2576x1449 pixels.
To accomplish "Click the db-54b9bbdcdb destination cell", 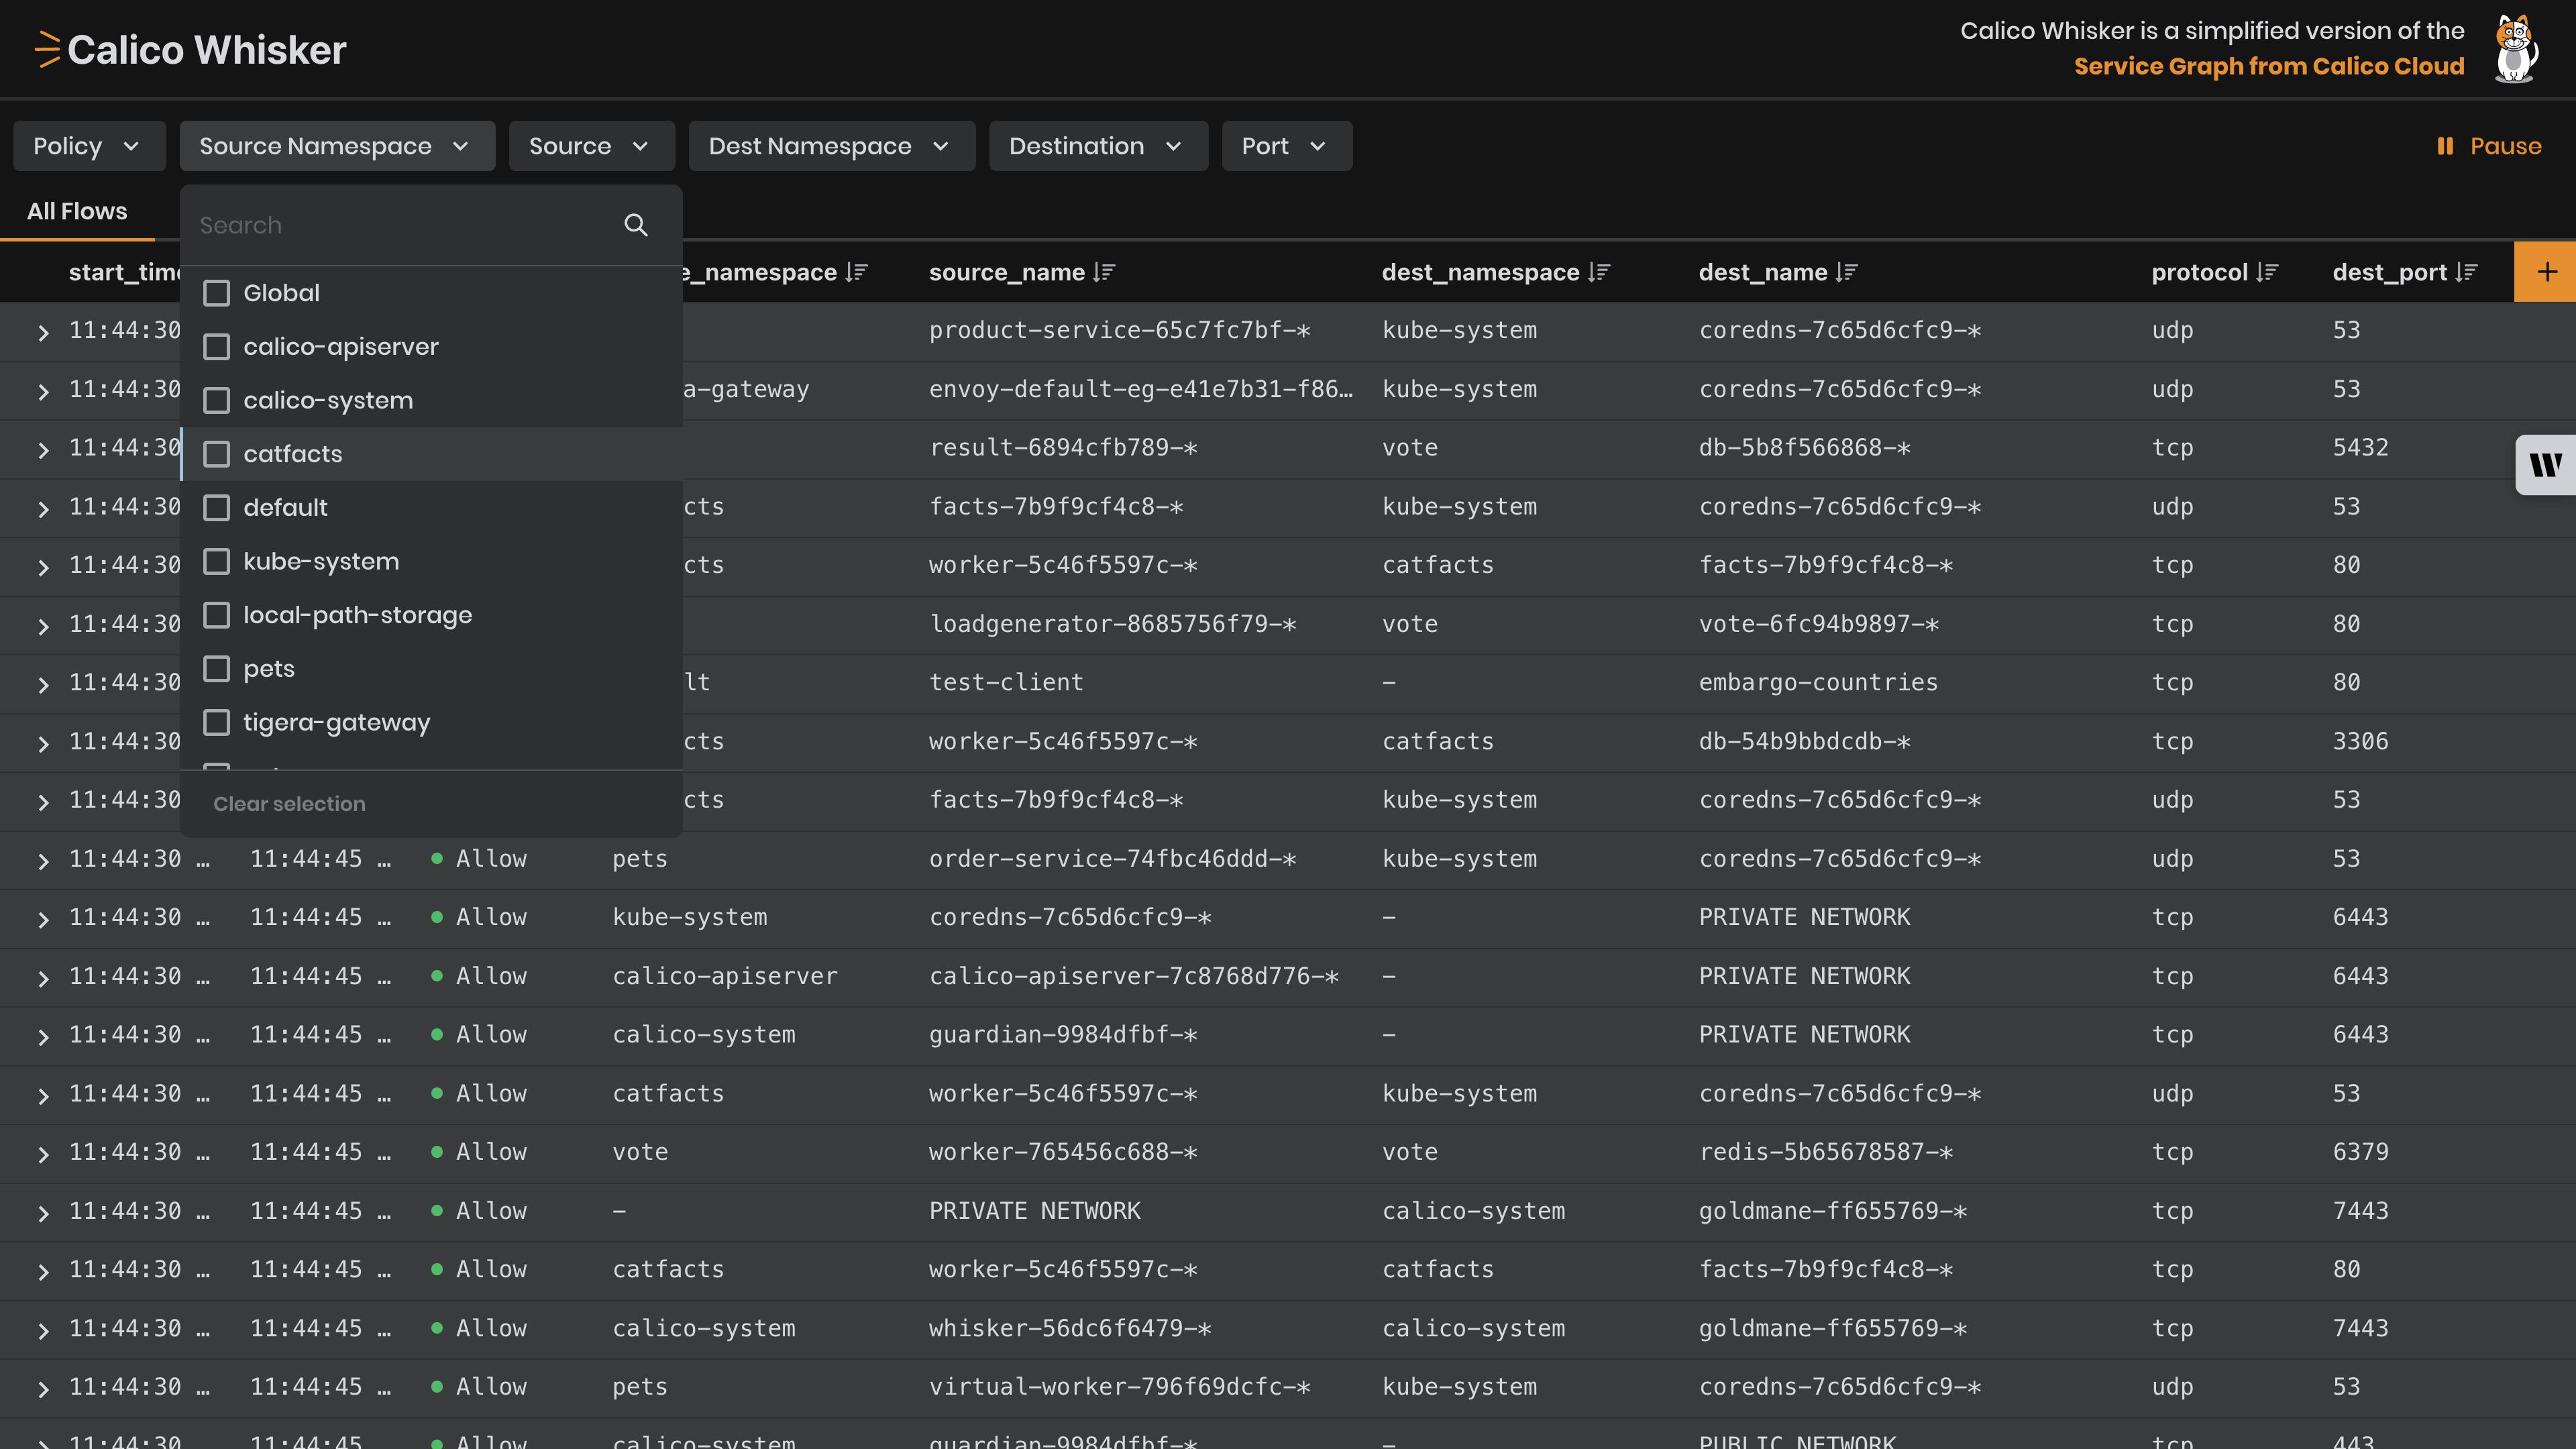I will pyautogui.click(x=1804, y=741).
